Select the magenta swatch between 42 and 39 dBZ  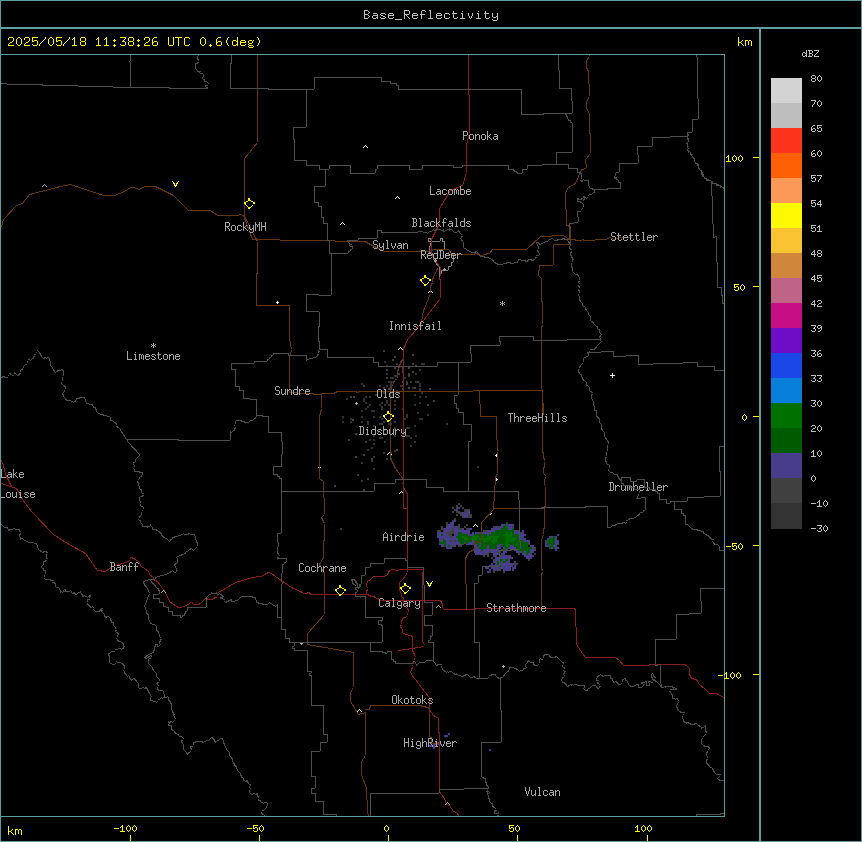pyautogui.click(x=786, y=316)
